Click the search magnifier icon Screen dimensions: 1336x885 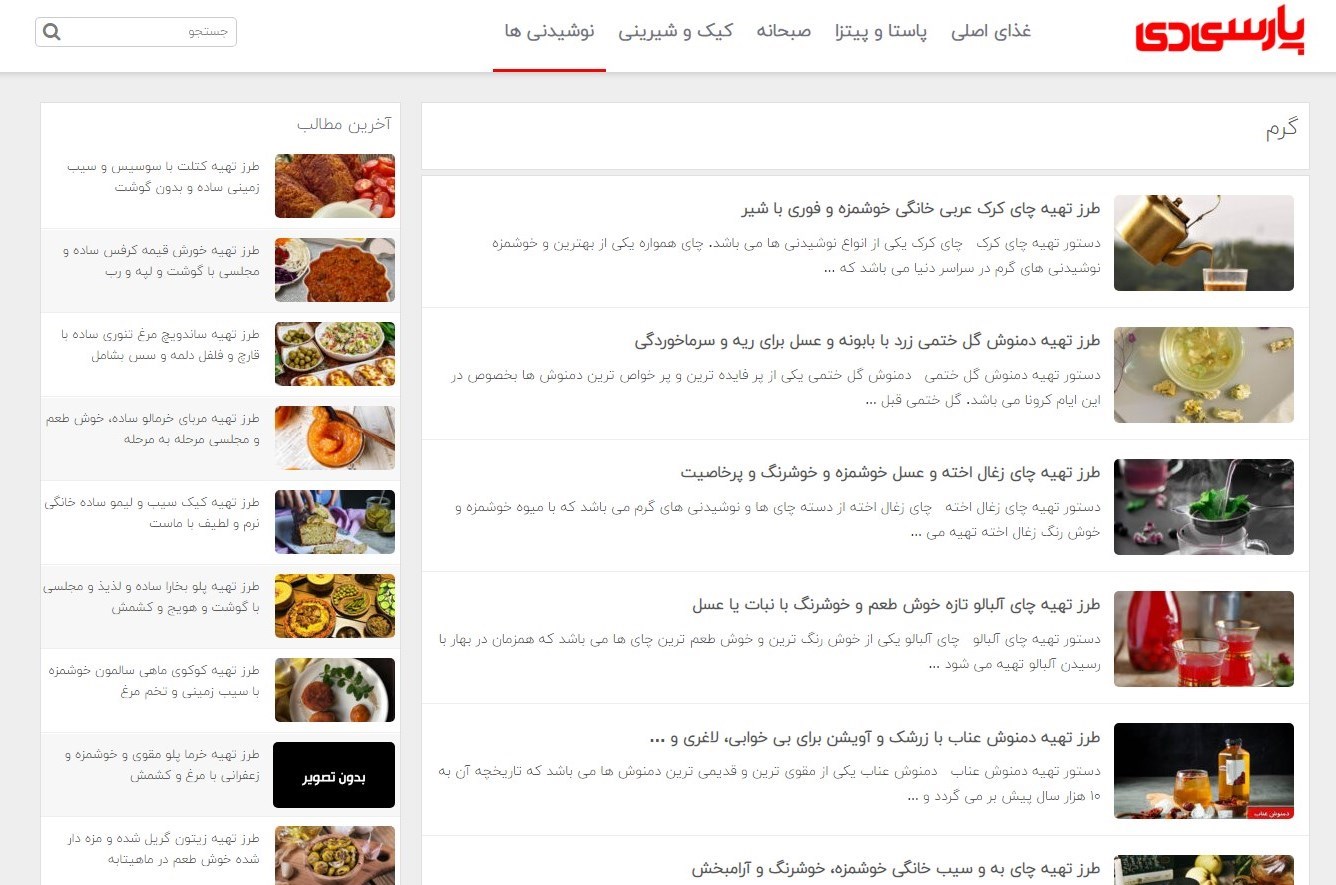[52, 32]
